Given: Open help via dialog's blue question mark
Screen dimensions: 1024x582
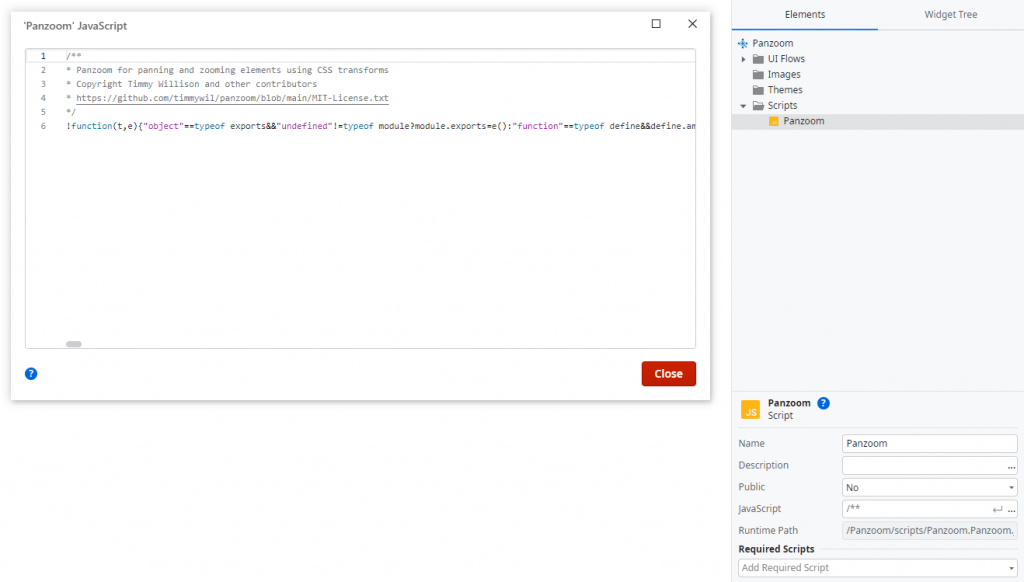Looking at the screenshot, I should [31, 374].
